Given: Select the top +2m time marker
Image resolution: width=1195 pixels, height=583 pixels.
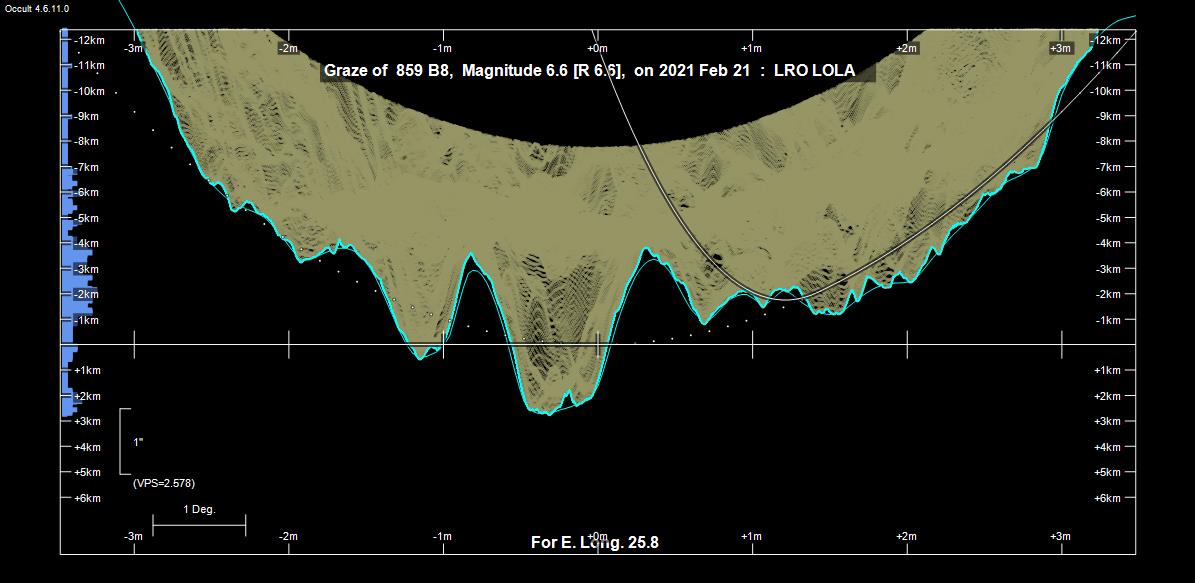Looking at the screenshot, I should click(x=906, y=48).
